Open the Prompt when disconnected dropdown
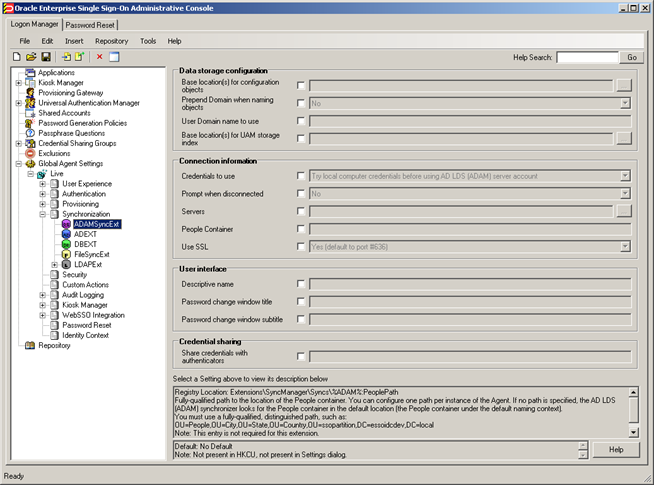The height and width of the screenshot is (485, 654). [625, 193]
